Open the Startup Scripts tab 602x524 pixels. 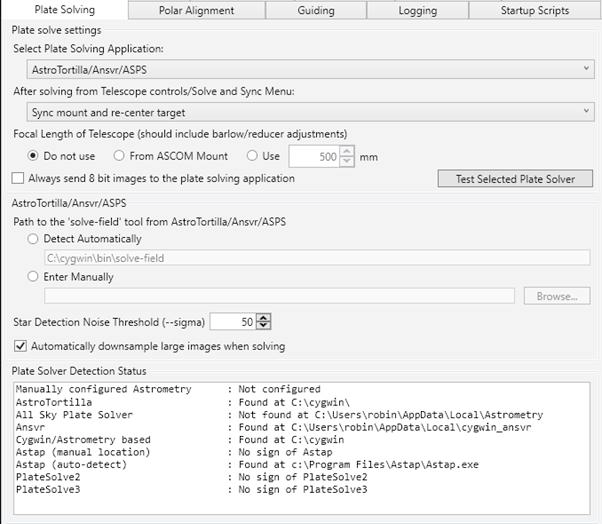[x=534, y=10]
